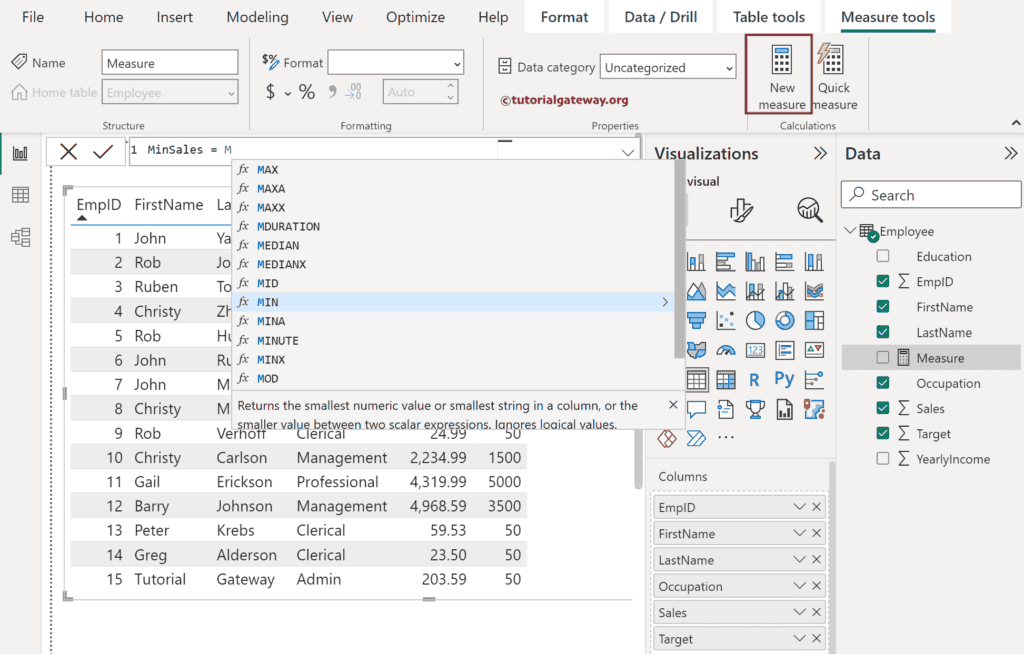The image size is (1024, 654).
Task: Select the pie chart visual
Action: click(754, 321)
